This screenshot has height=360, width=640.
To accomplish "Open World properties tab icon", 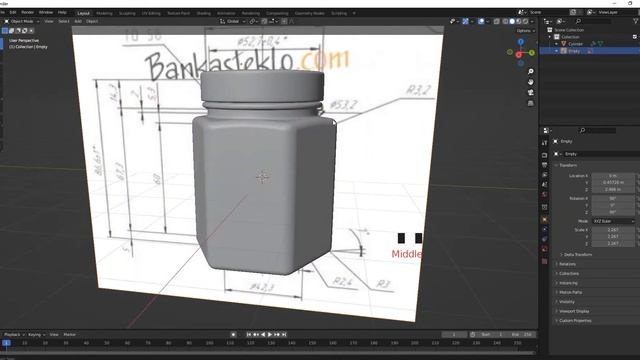I will 544,194.
